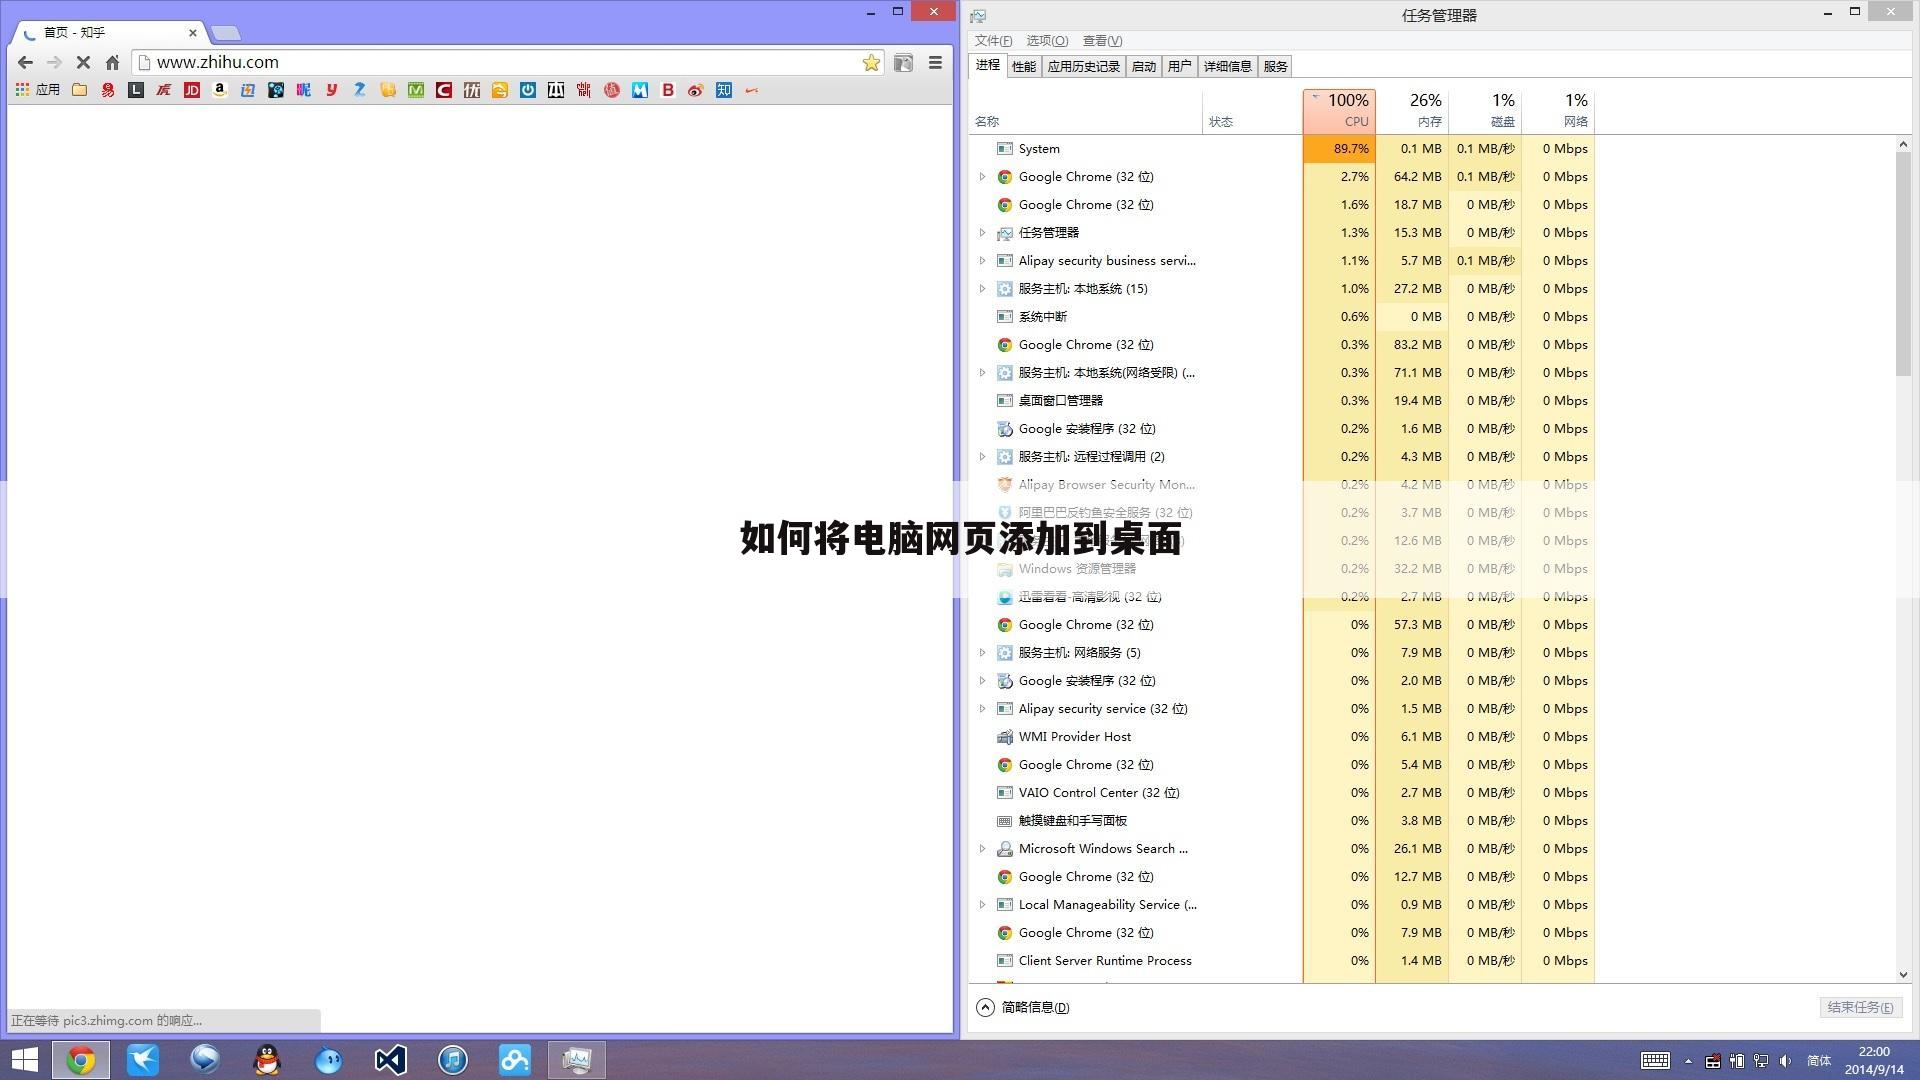Bookmark the current page with the star icon
The image size is (1920, 1080).
870,62
